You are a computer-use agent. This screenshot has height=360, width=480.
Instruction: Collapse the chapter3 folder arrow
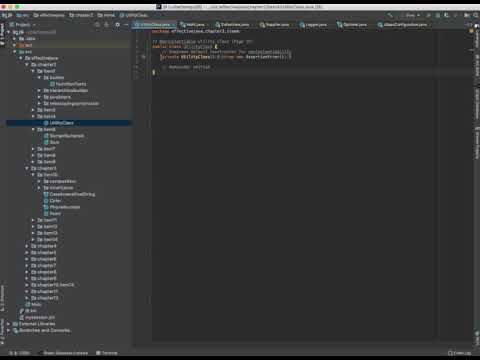pyautogui.click(x=27, y=168)
